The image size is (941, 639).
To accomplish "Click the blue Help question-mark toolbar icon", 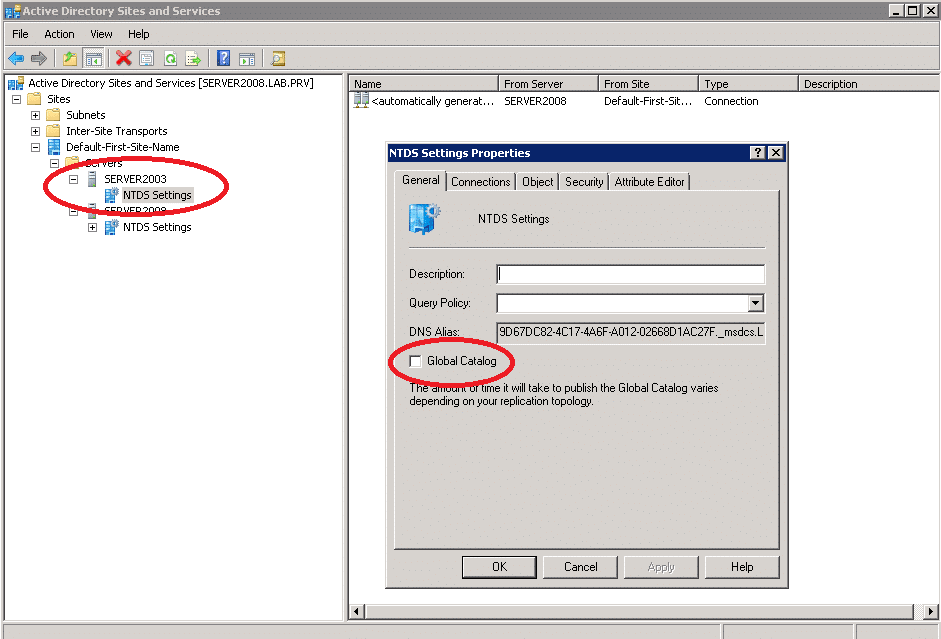I will click(223, 58).
